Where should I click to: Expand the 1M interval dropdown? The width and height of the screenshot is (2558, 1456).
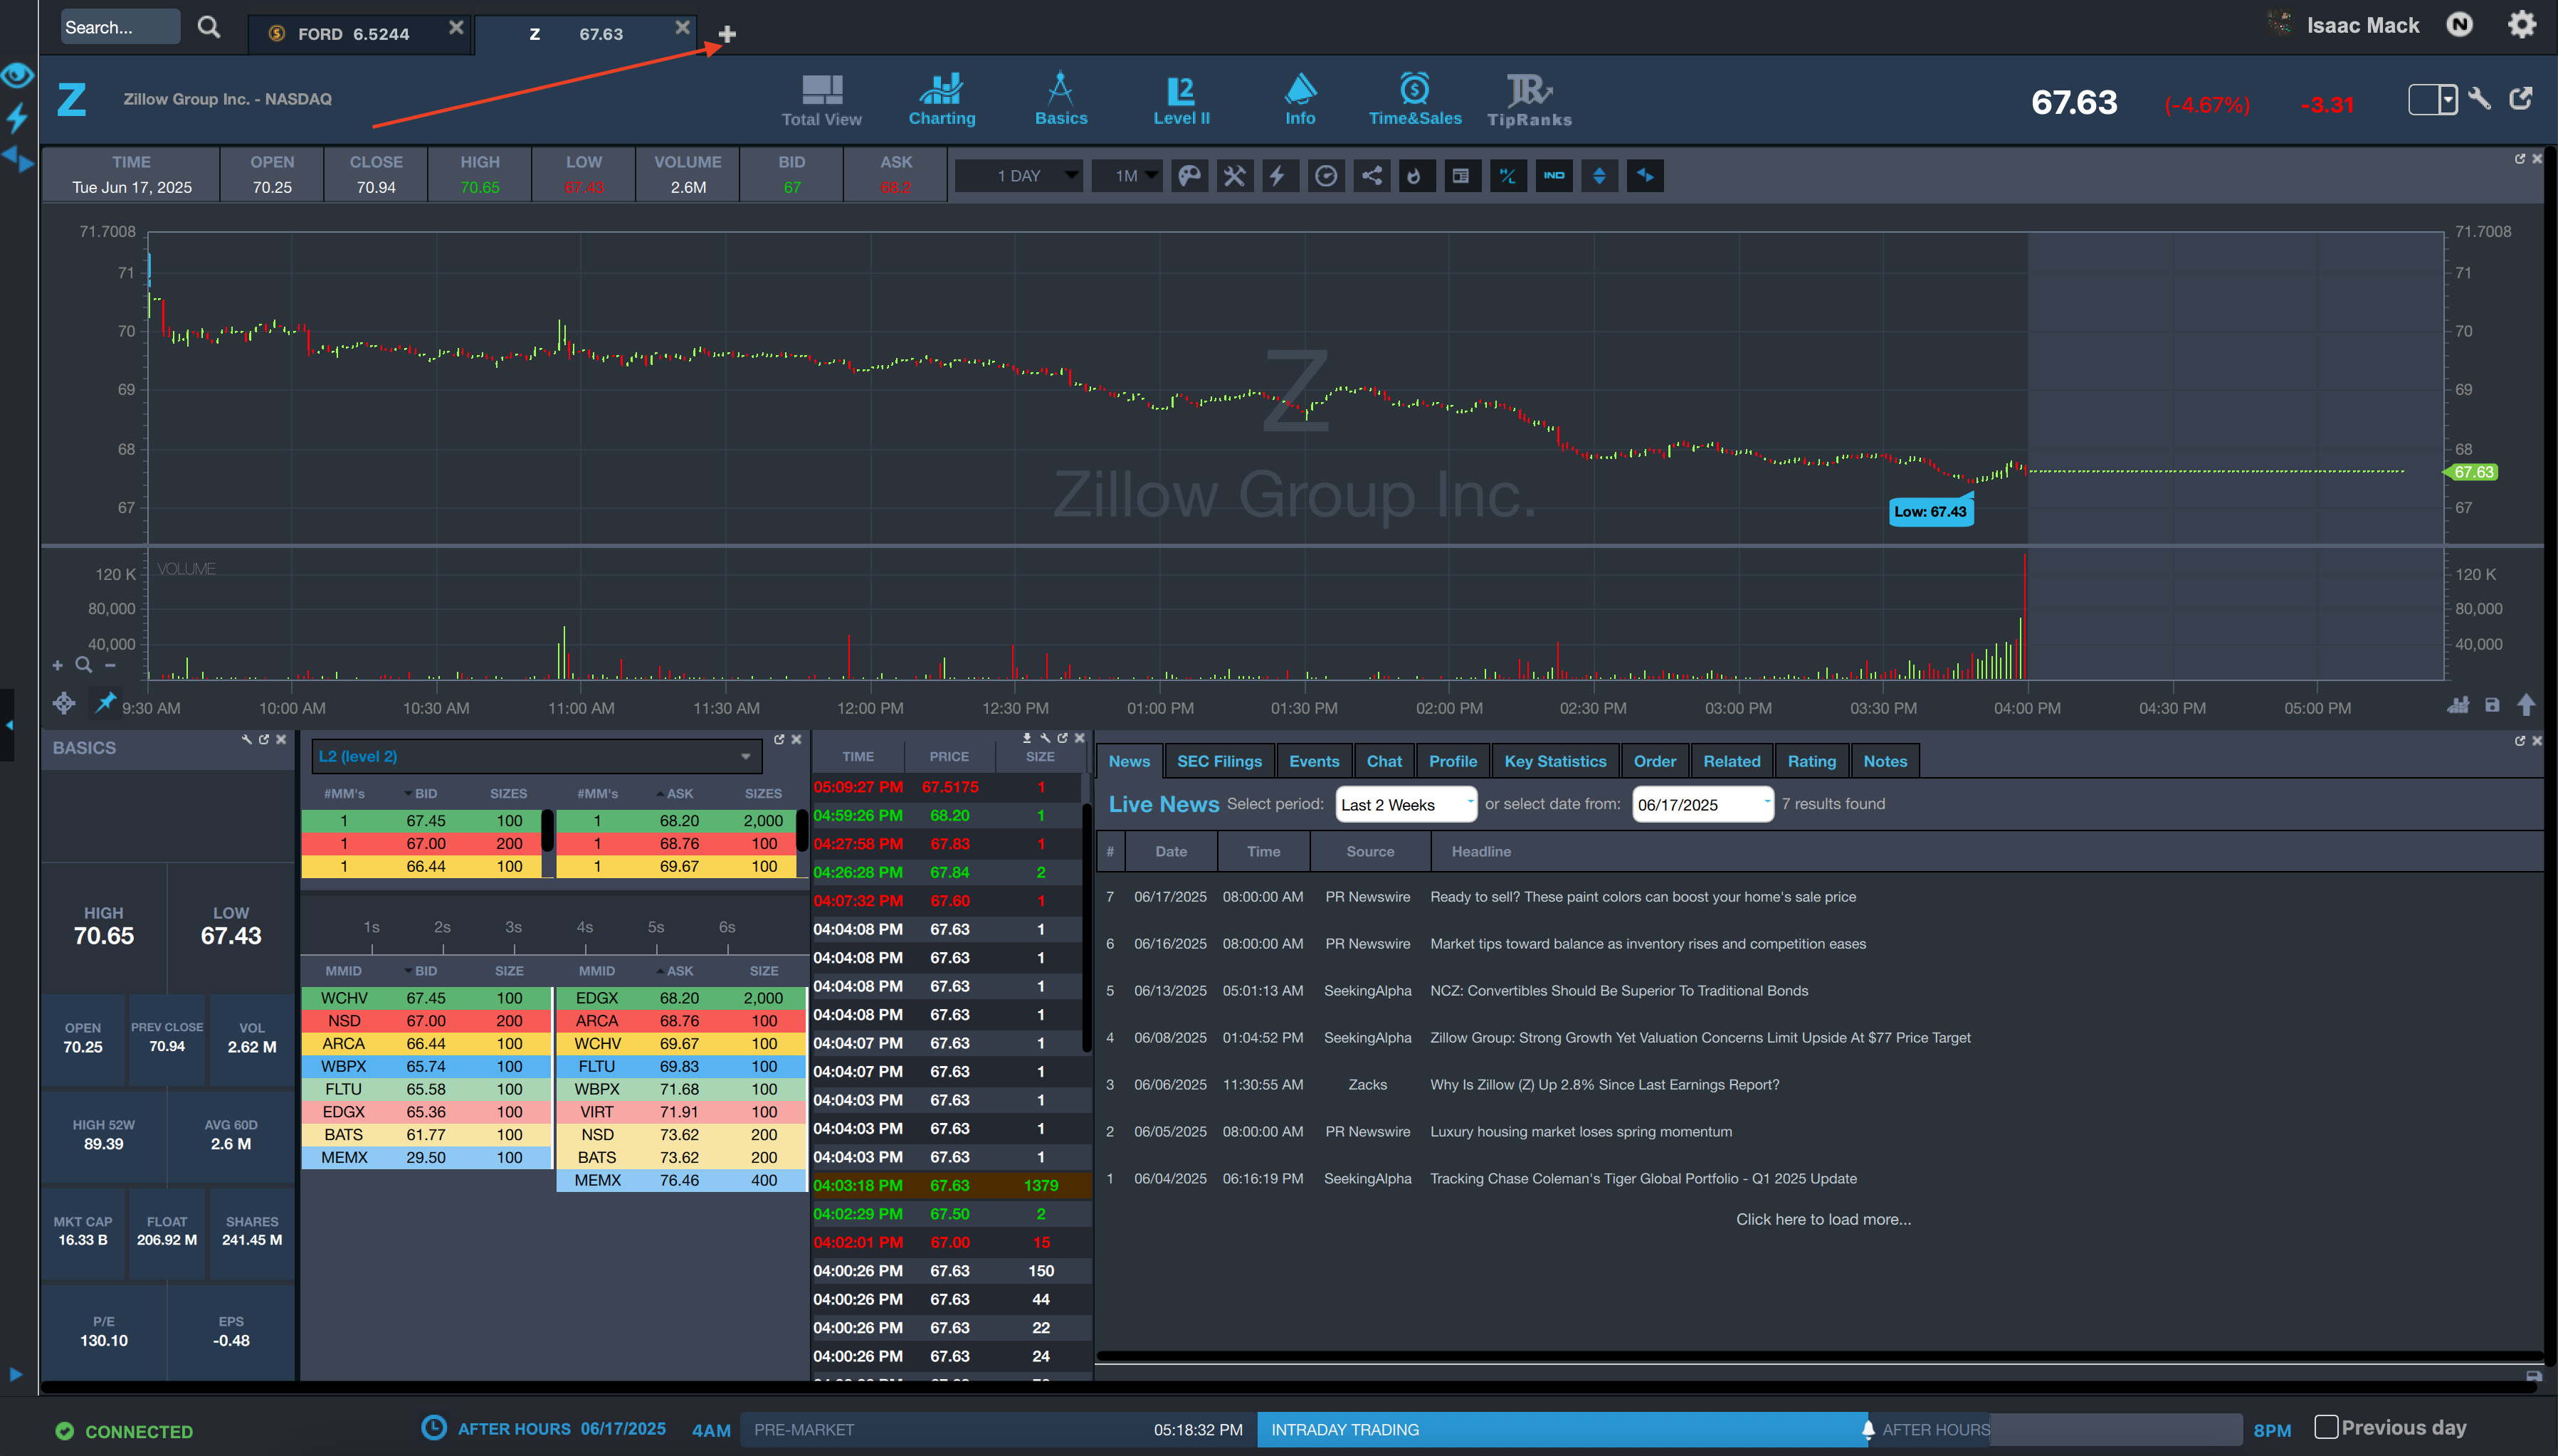click(x=1127, y=176)
